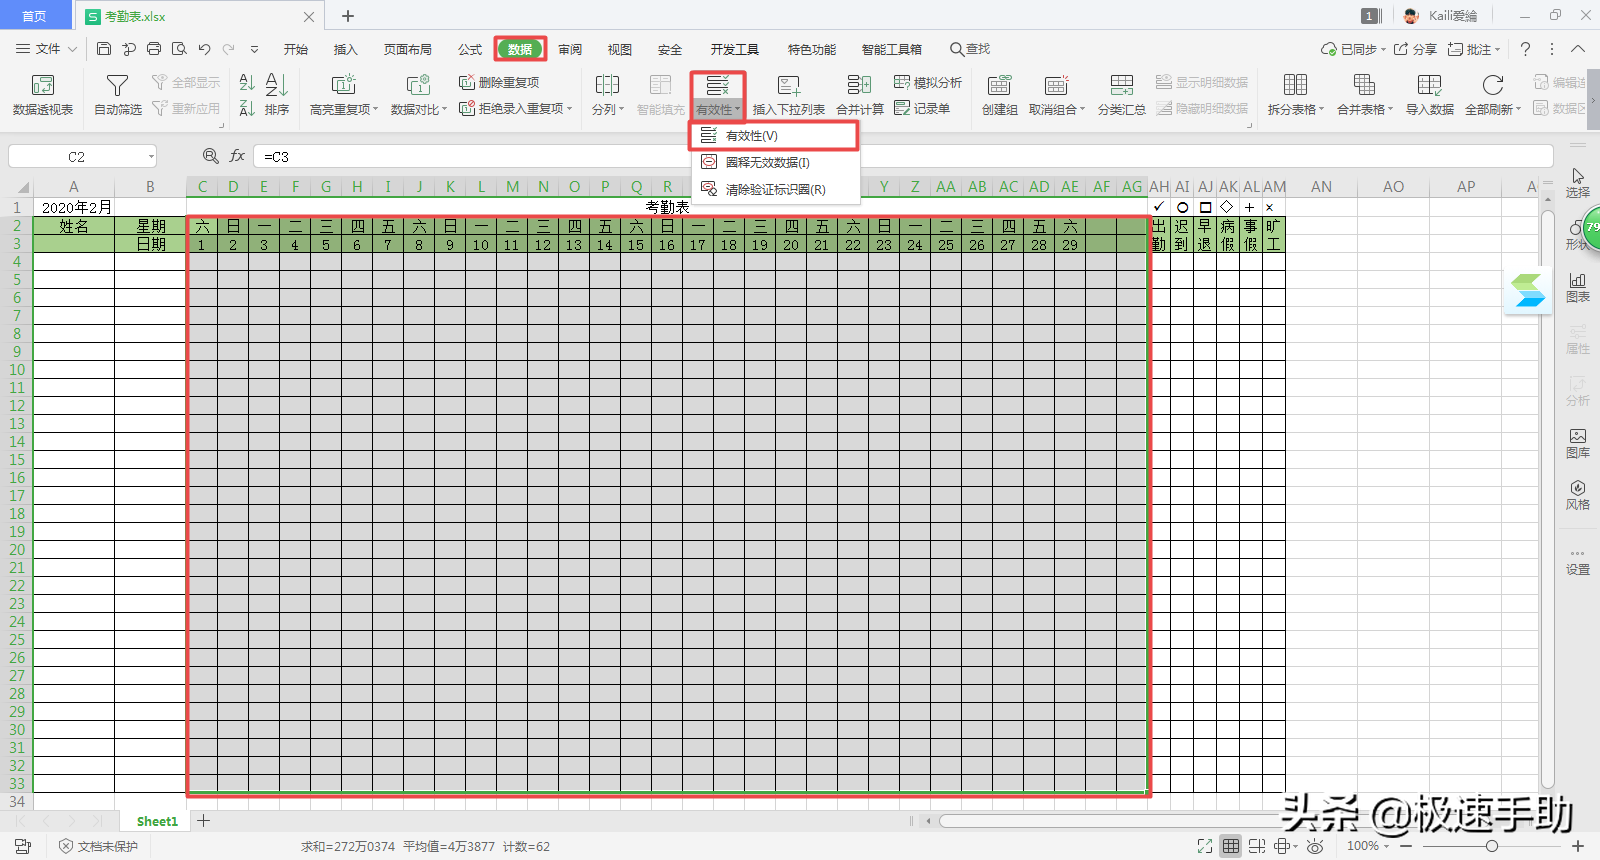Expand the Name Box dropdown
Image resolution: width=1600 pixels, height=860 pixels.
pyautogui.click(x=151, y=156)
